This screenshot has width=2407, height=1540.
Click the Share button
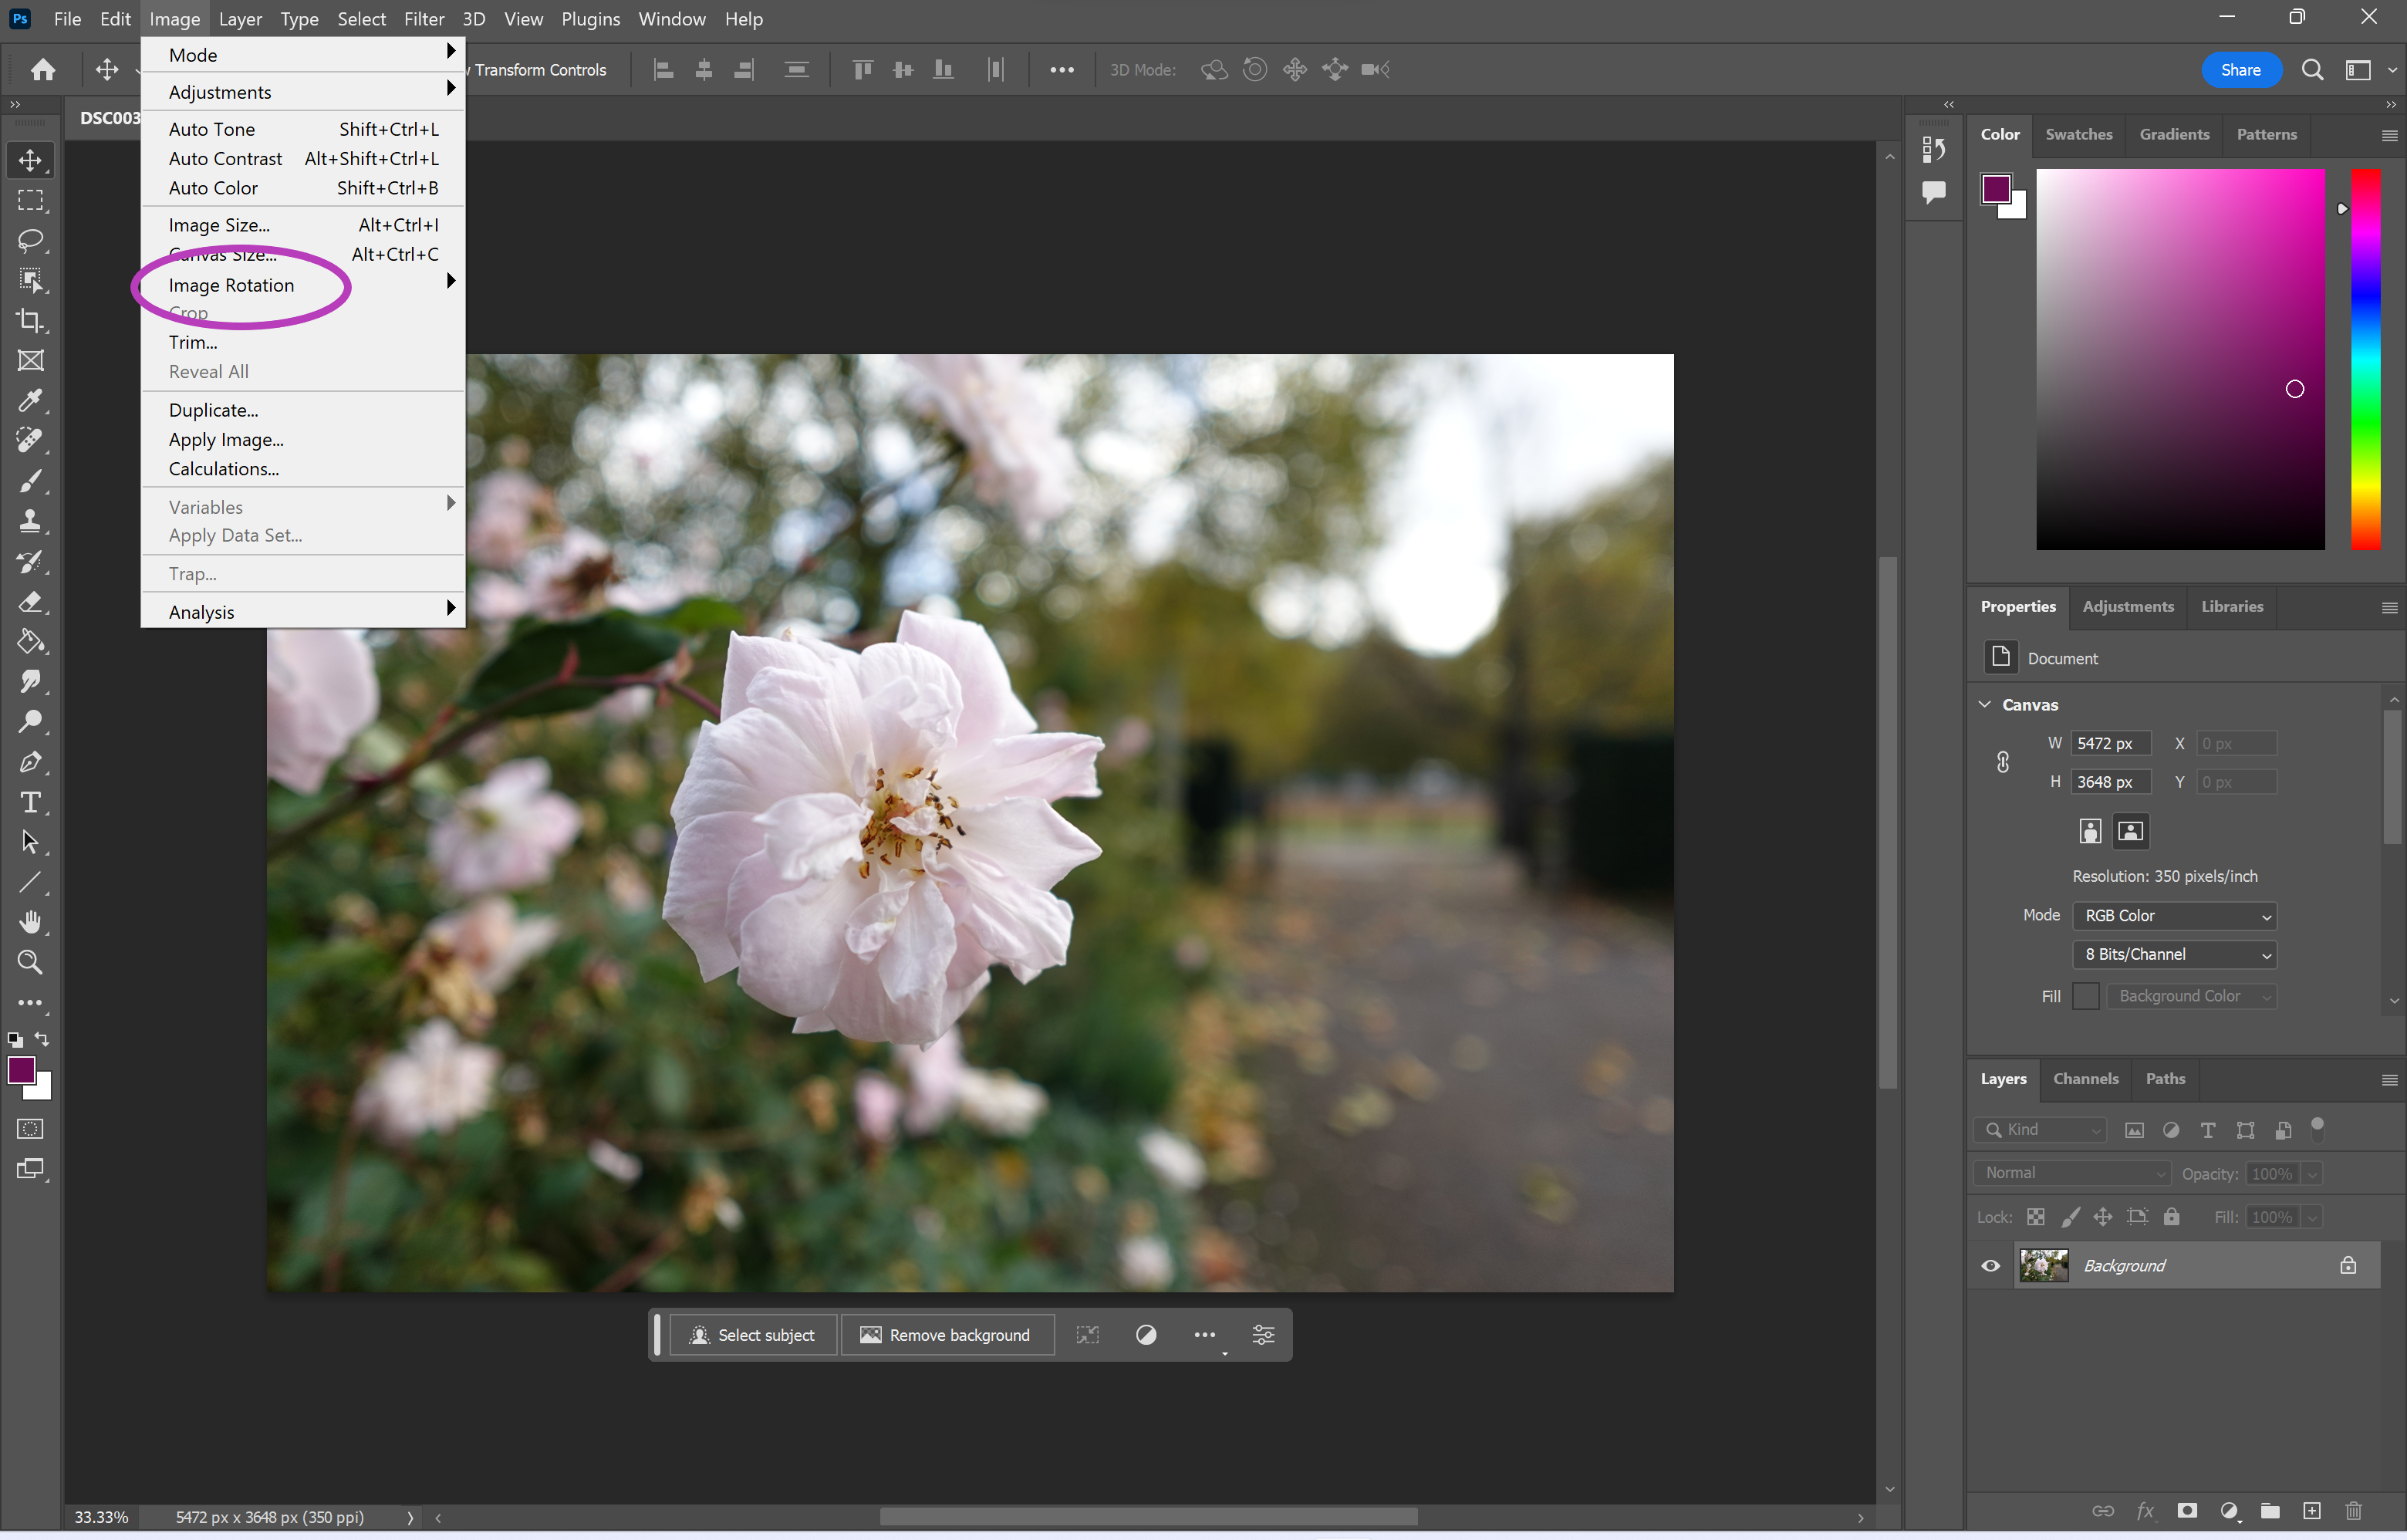click(x=2240, y=69)
